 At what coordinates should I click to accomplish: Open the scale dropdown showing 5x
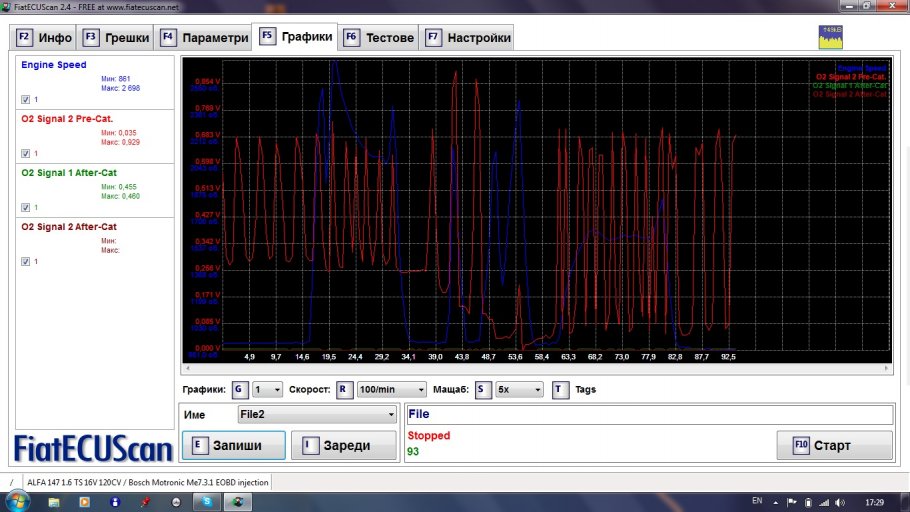[x=519, y=389]
